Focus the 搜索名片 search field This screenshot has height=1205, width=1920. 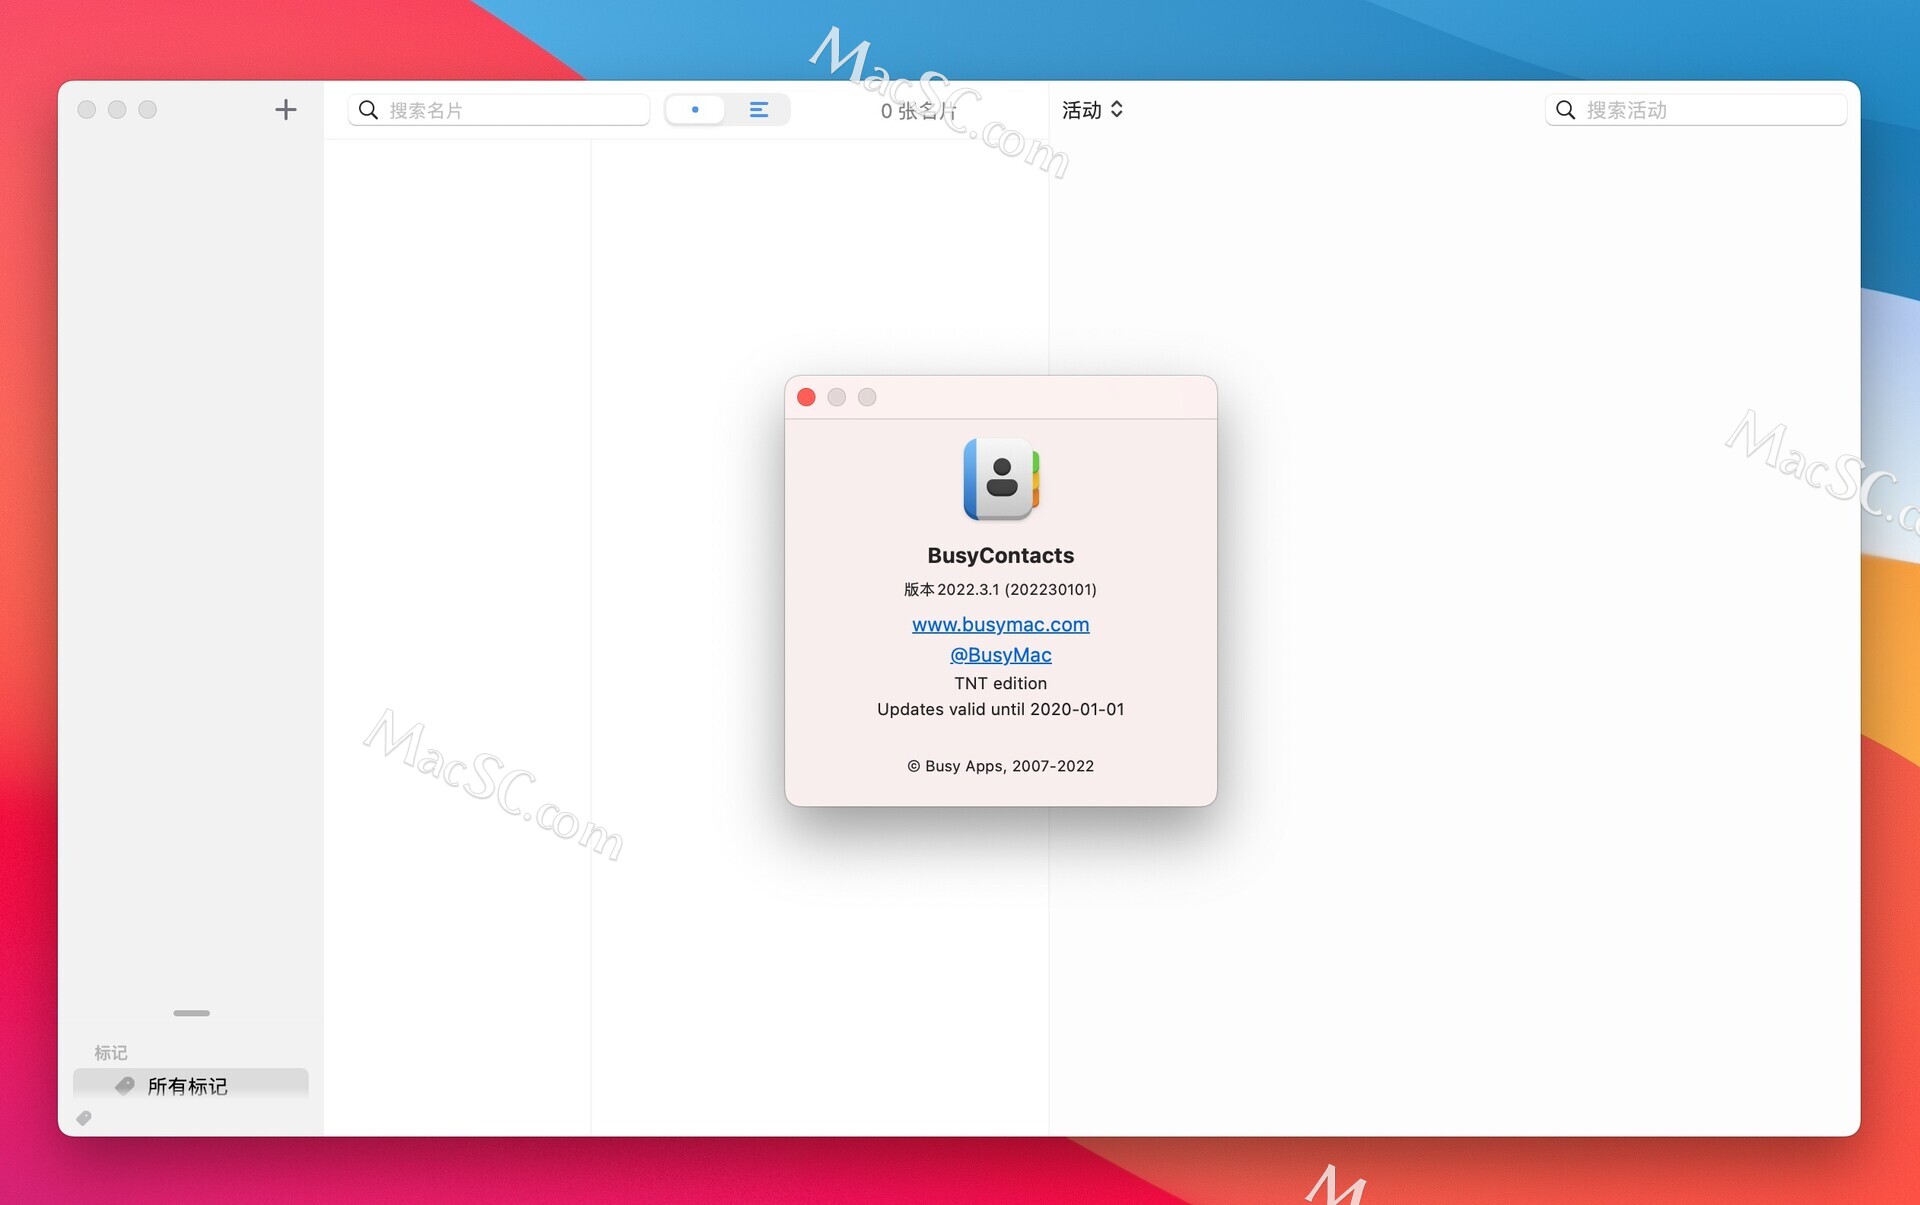499,109
